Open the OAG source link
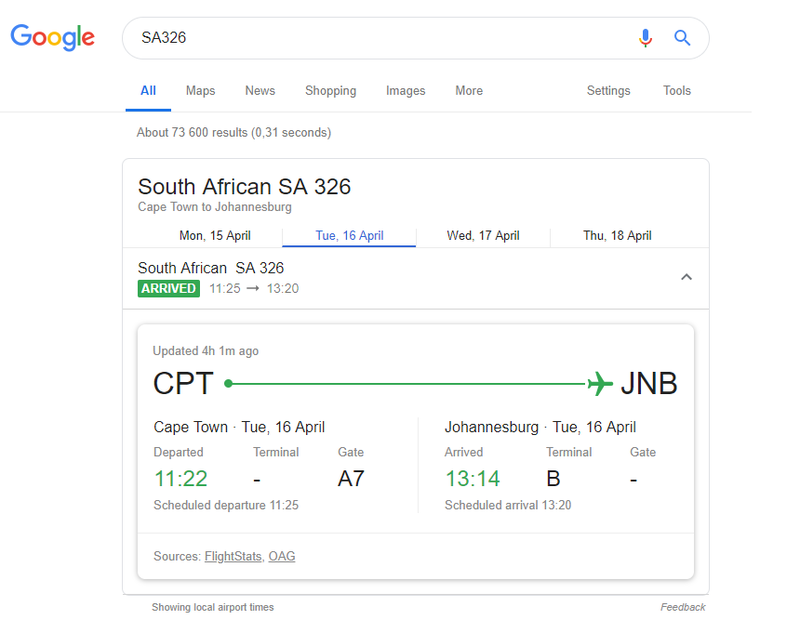Viewport: 800px width, 633px height. (281, 556)
